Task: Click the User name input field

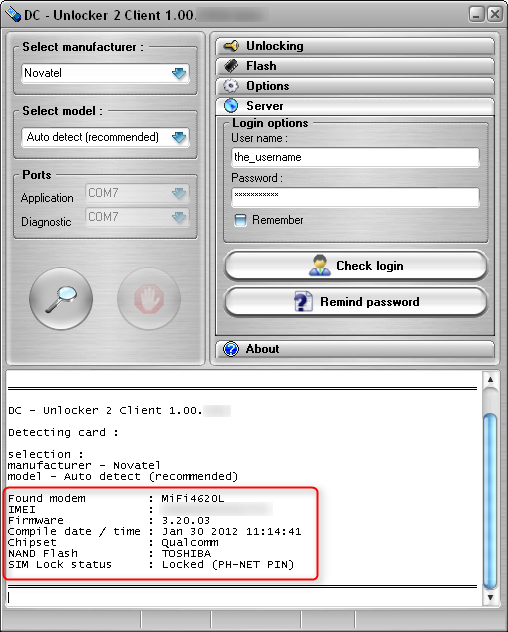Action: [x=356, y=157]
